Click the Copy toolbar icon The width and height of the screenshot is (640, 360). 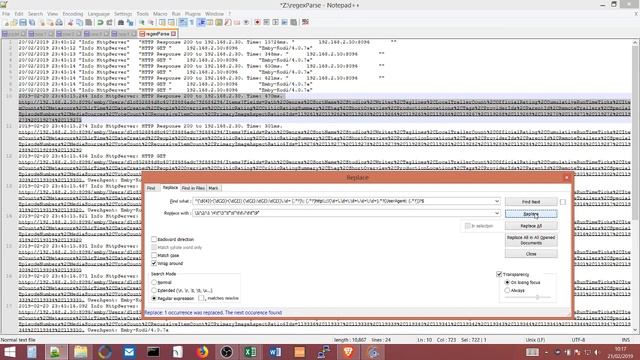79,22
